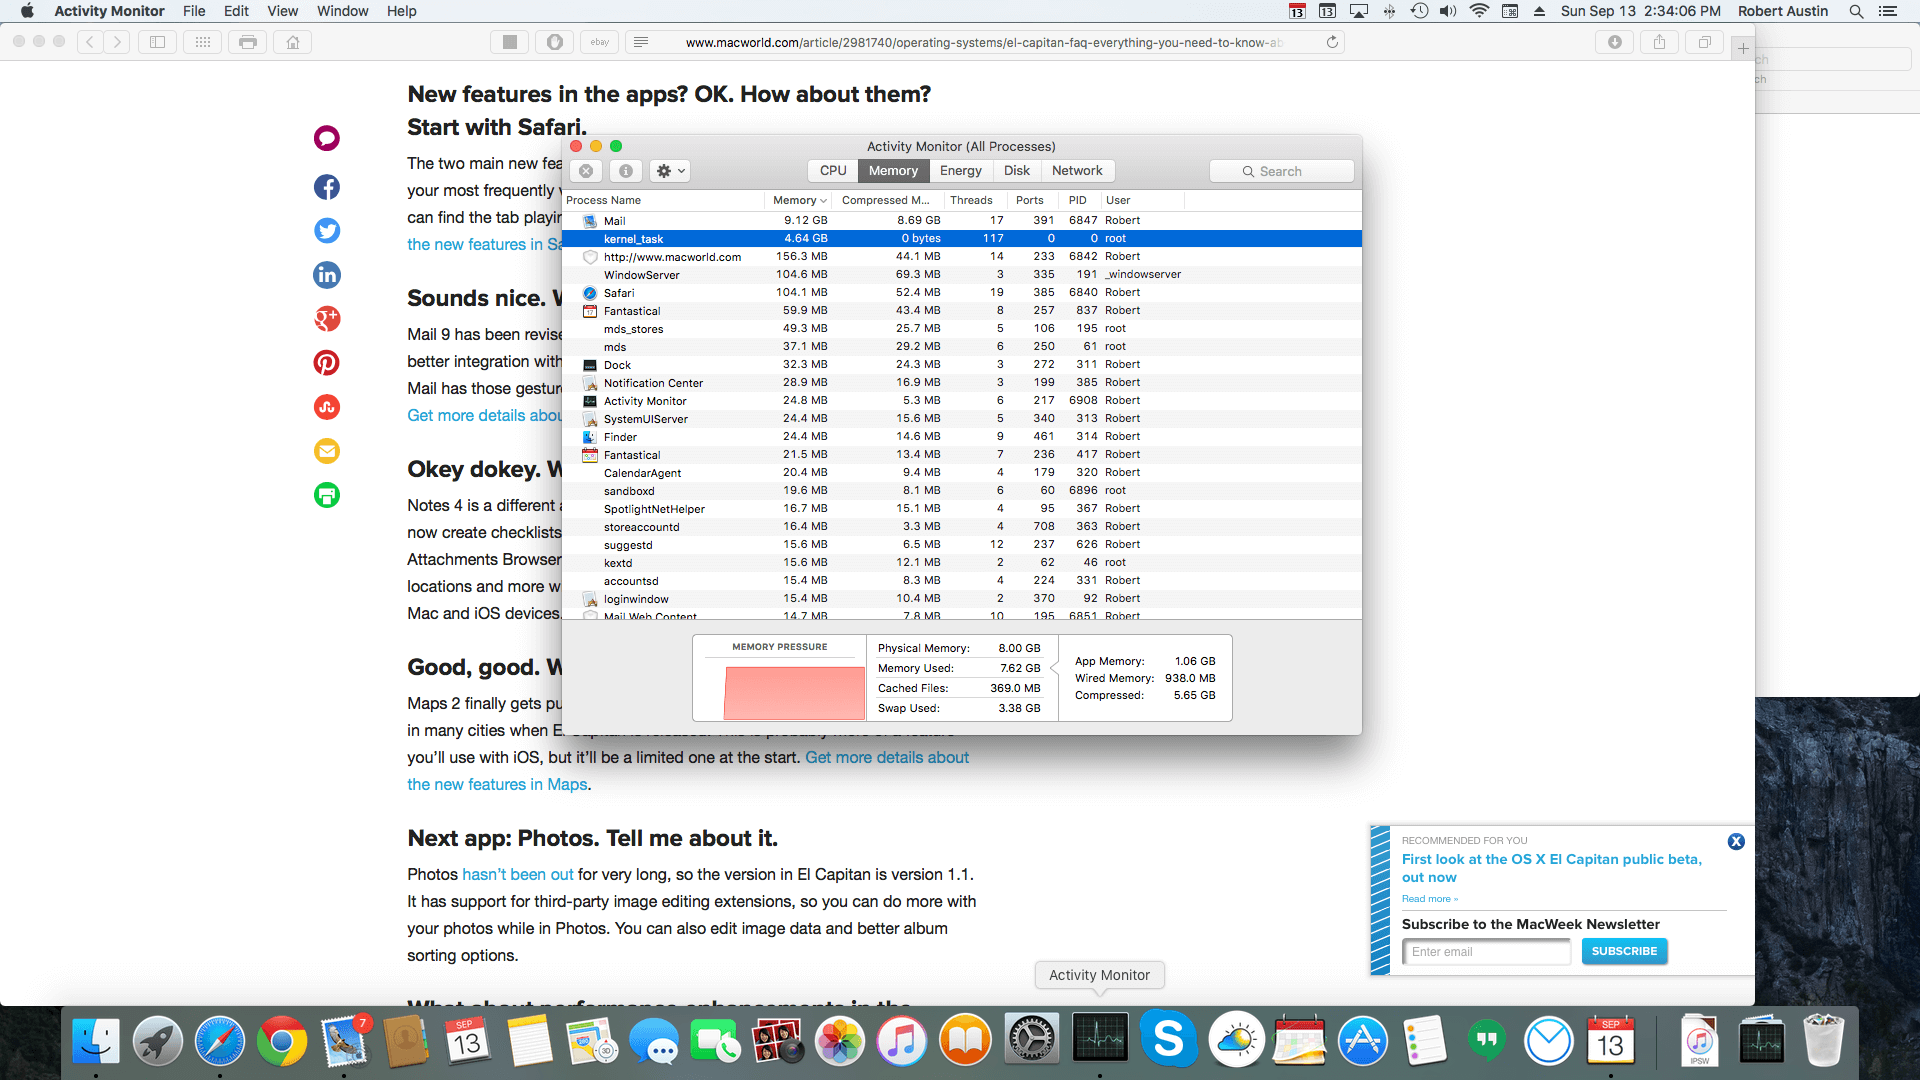
Task: Click the quit process (X) toolbar button
Action: click(x=586, y=171)
